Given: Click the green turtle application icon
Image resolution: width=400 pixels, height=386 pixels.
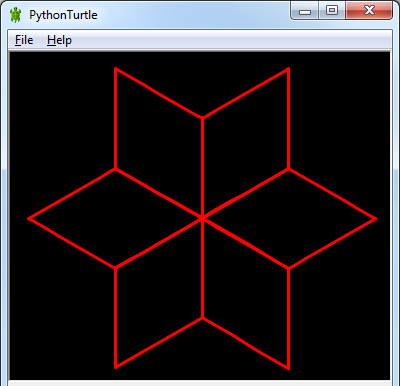Looking at the screenshot, I should 15,15.
